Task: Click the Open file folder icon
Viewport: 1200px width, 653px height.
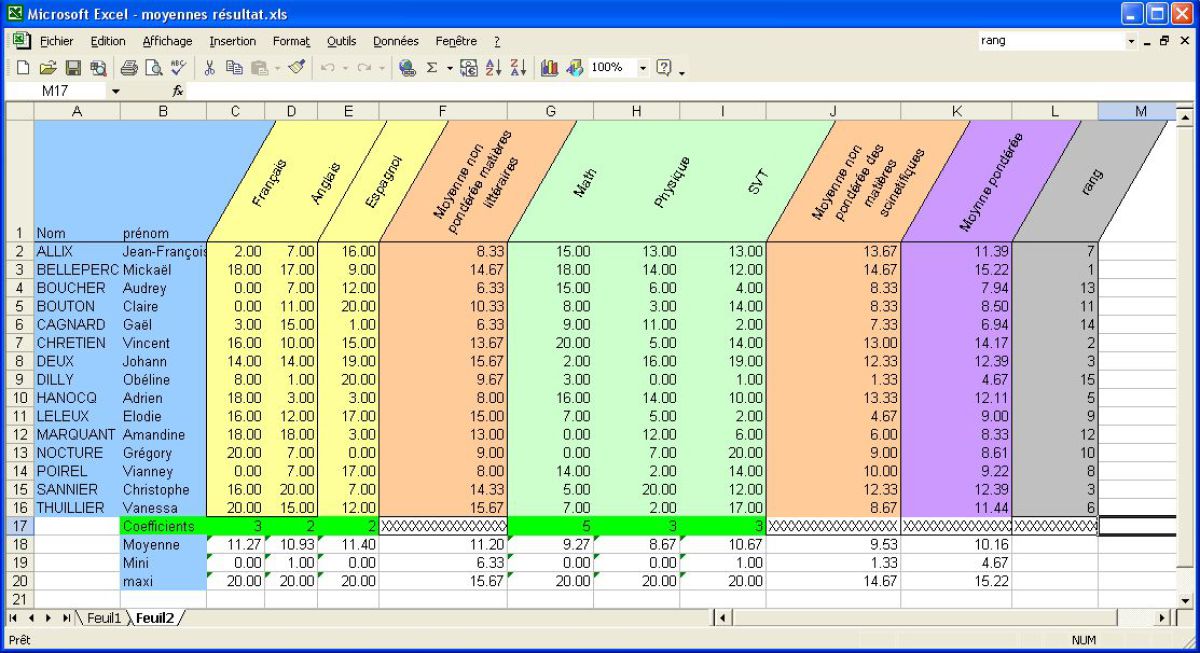Action: 48,68
